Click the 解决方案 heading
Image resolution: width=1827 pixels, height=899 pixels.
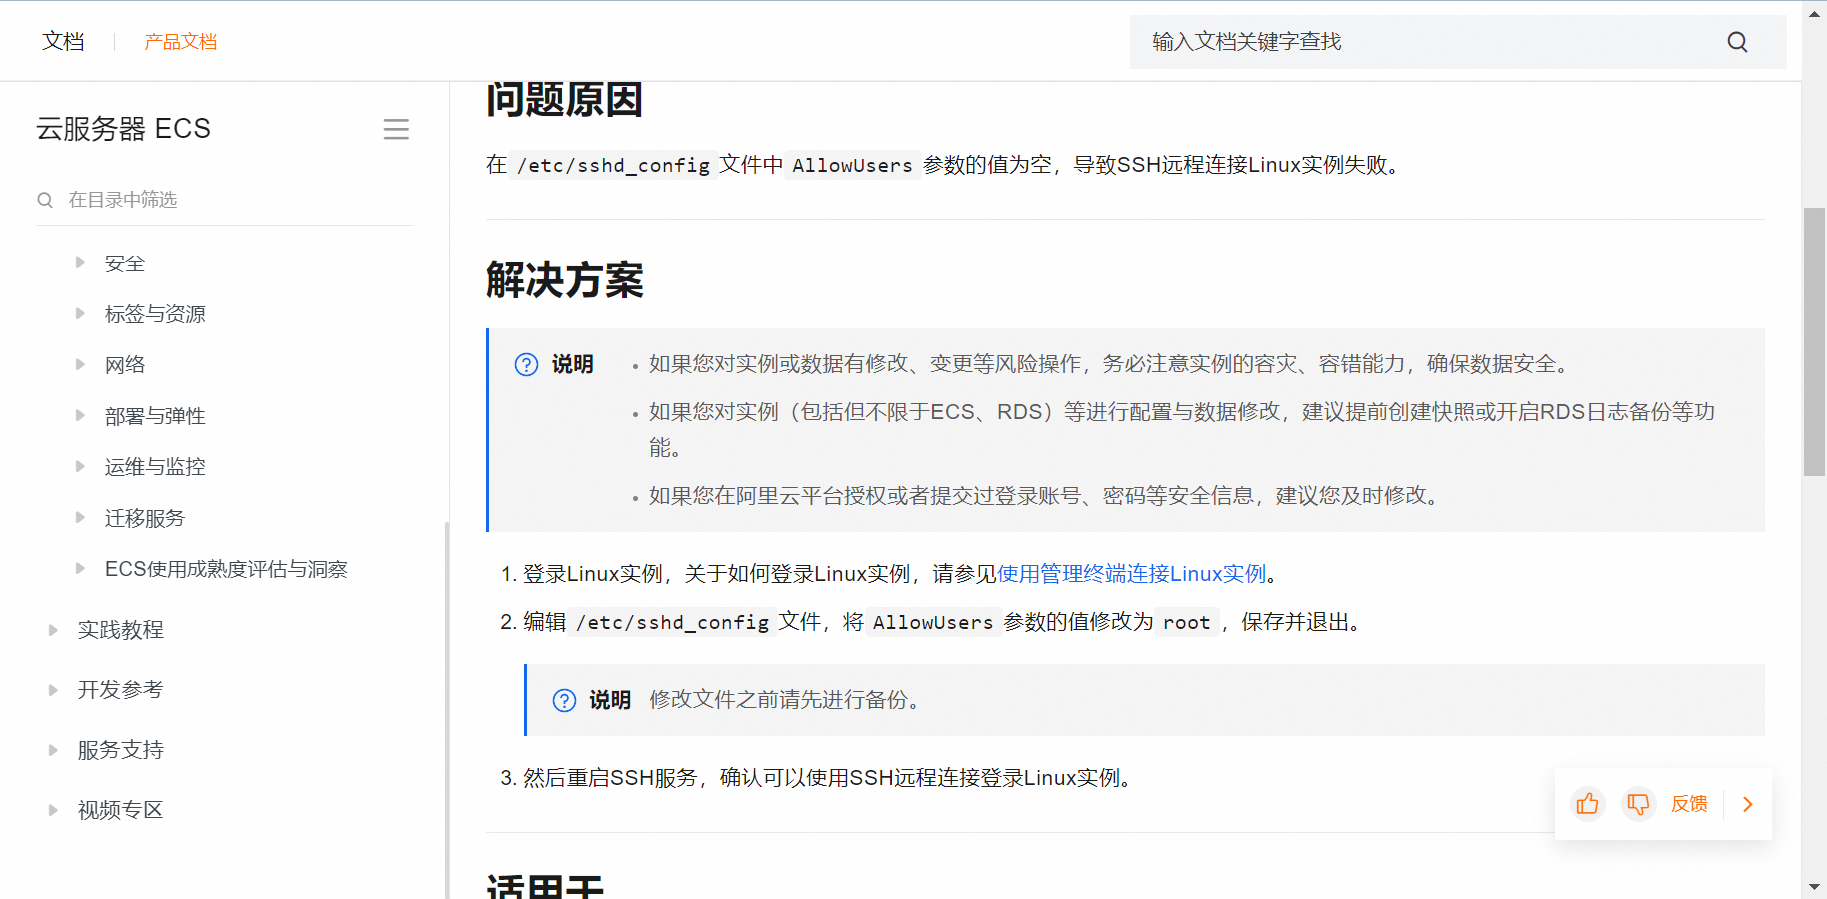coord(564,280)
